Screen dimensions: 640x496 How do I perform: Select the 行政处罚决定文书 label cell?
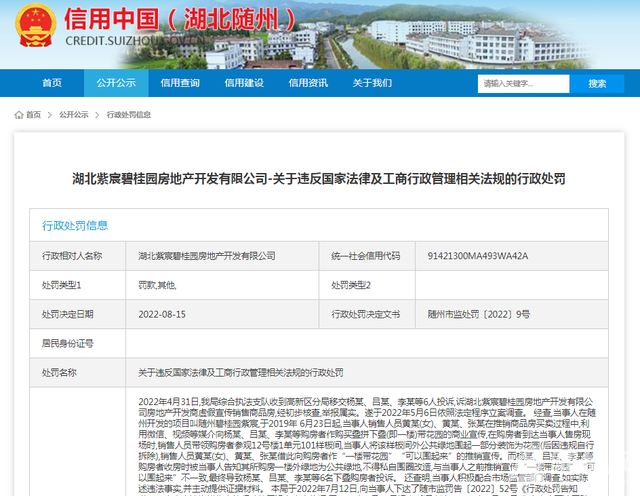(x=367, y=314)
